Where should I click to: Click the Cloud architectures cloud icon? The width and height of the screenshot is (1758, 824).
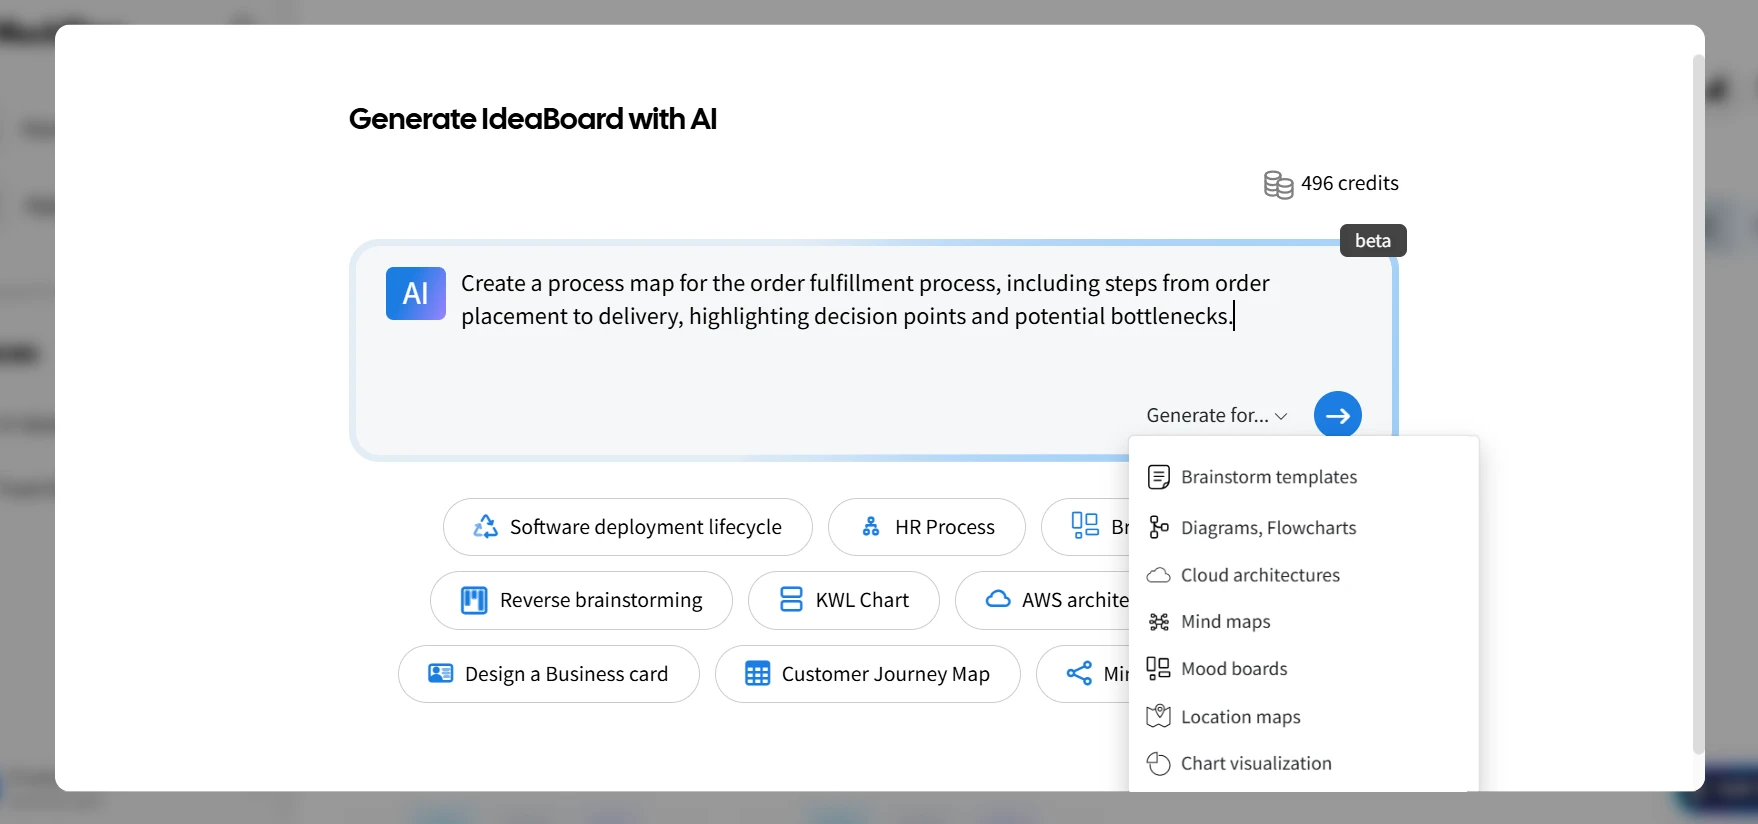(1158, 575)
